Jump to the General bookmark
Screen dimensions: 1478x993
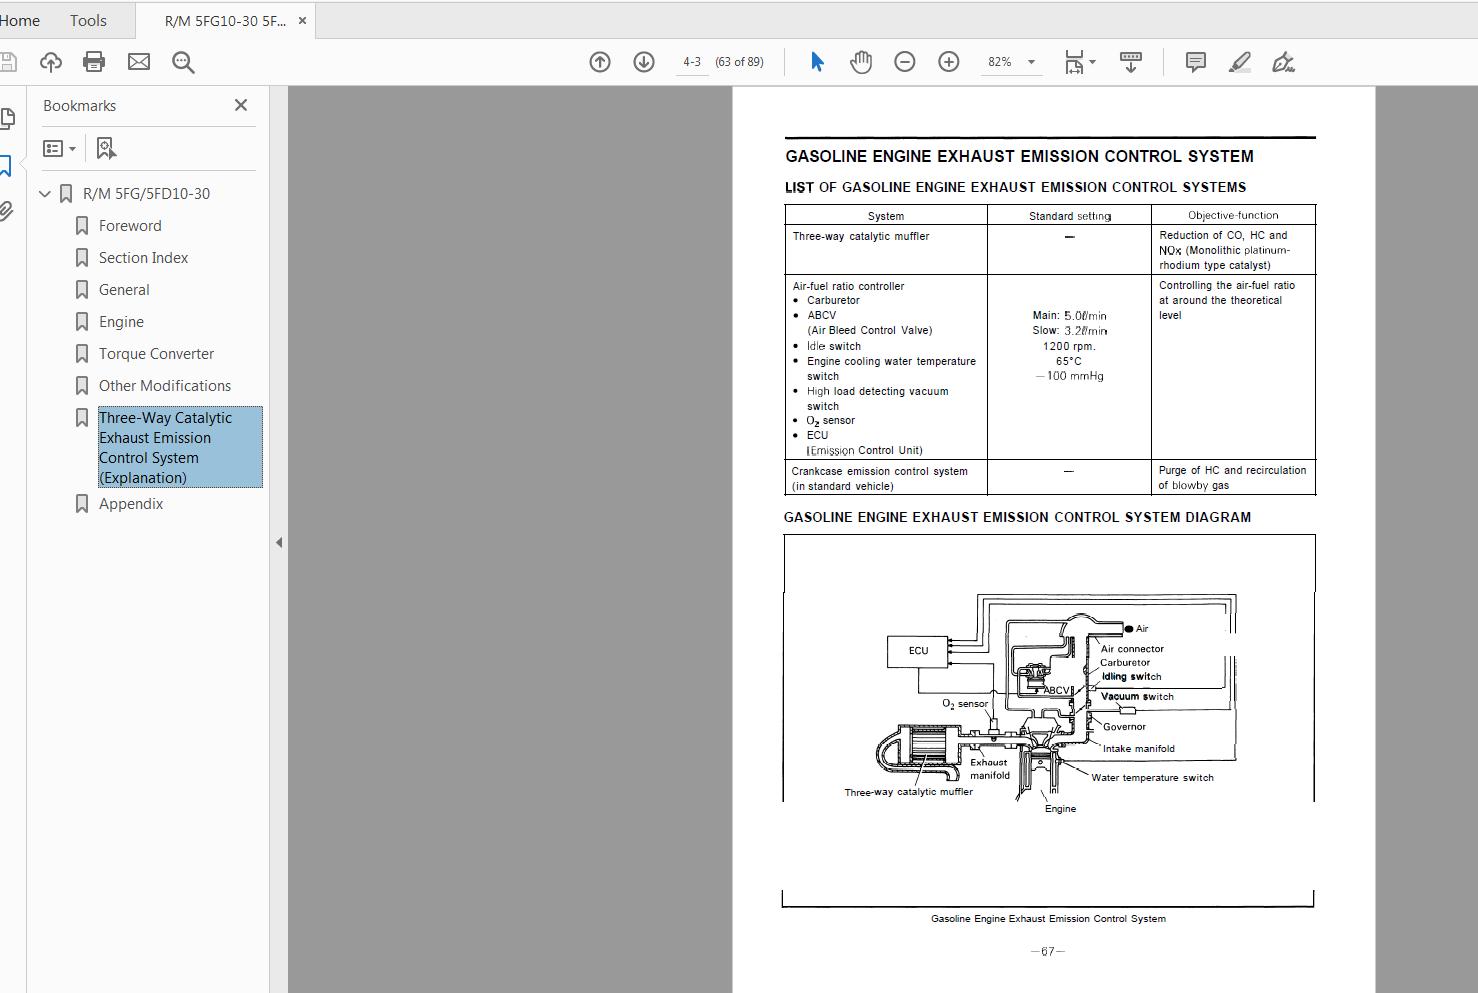[124, 290]
